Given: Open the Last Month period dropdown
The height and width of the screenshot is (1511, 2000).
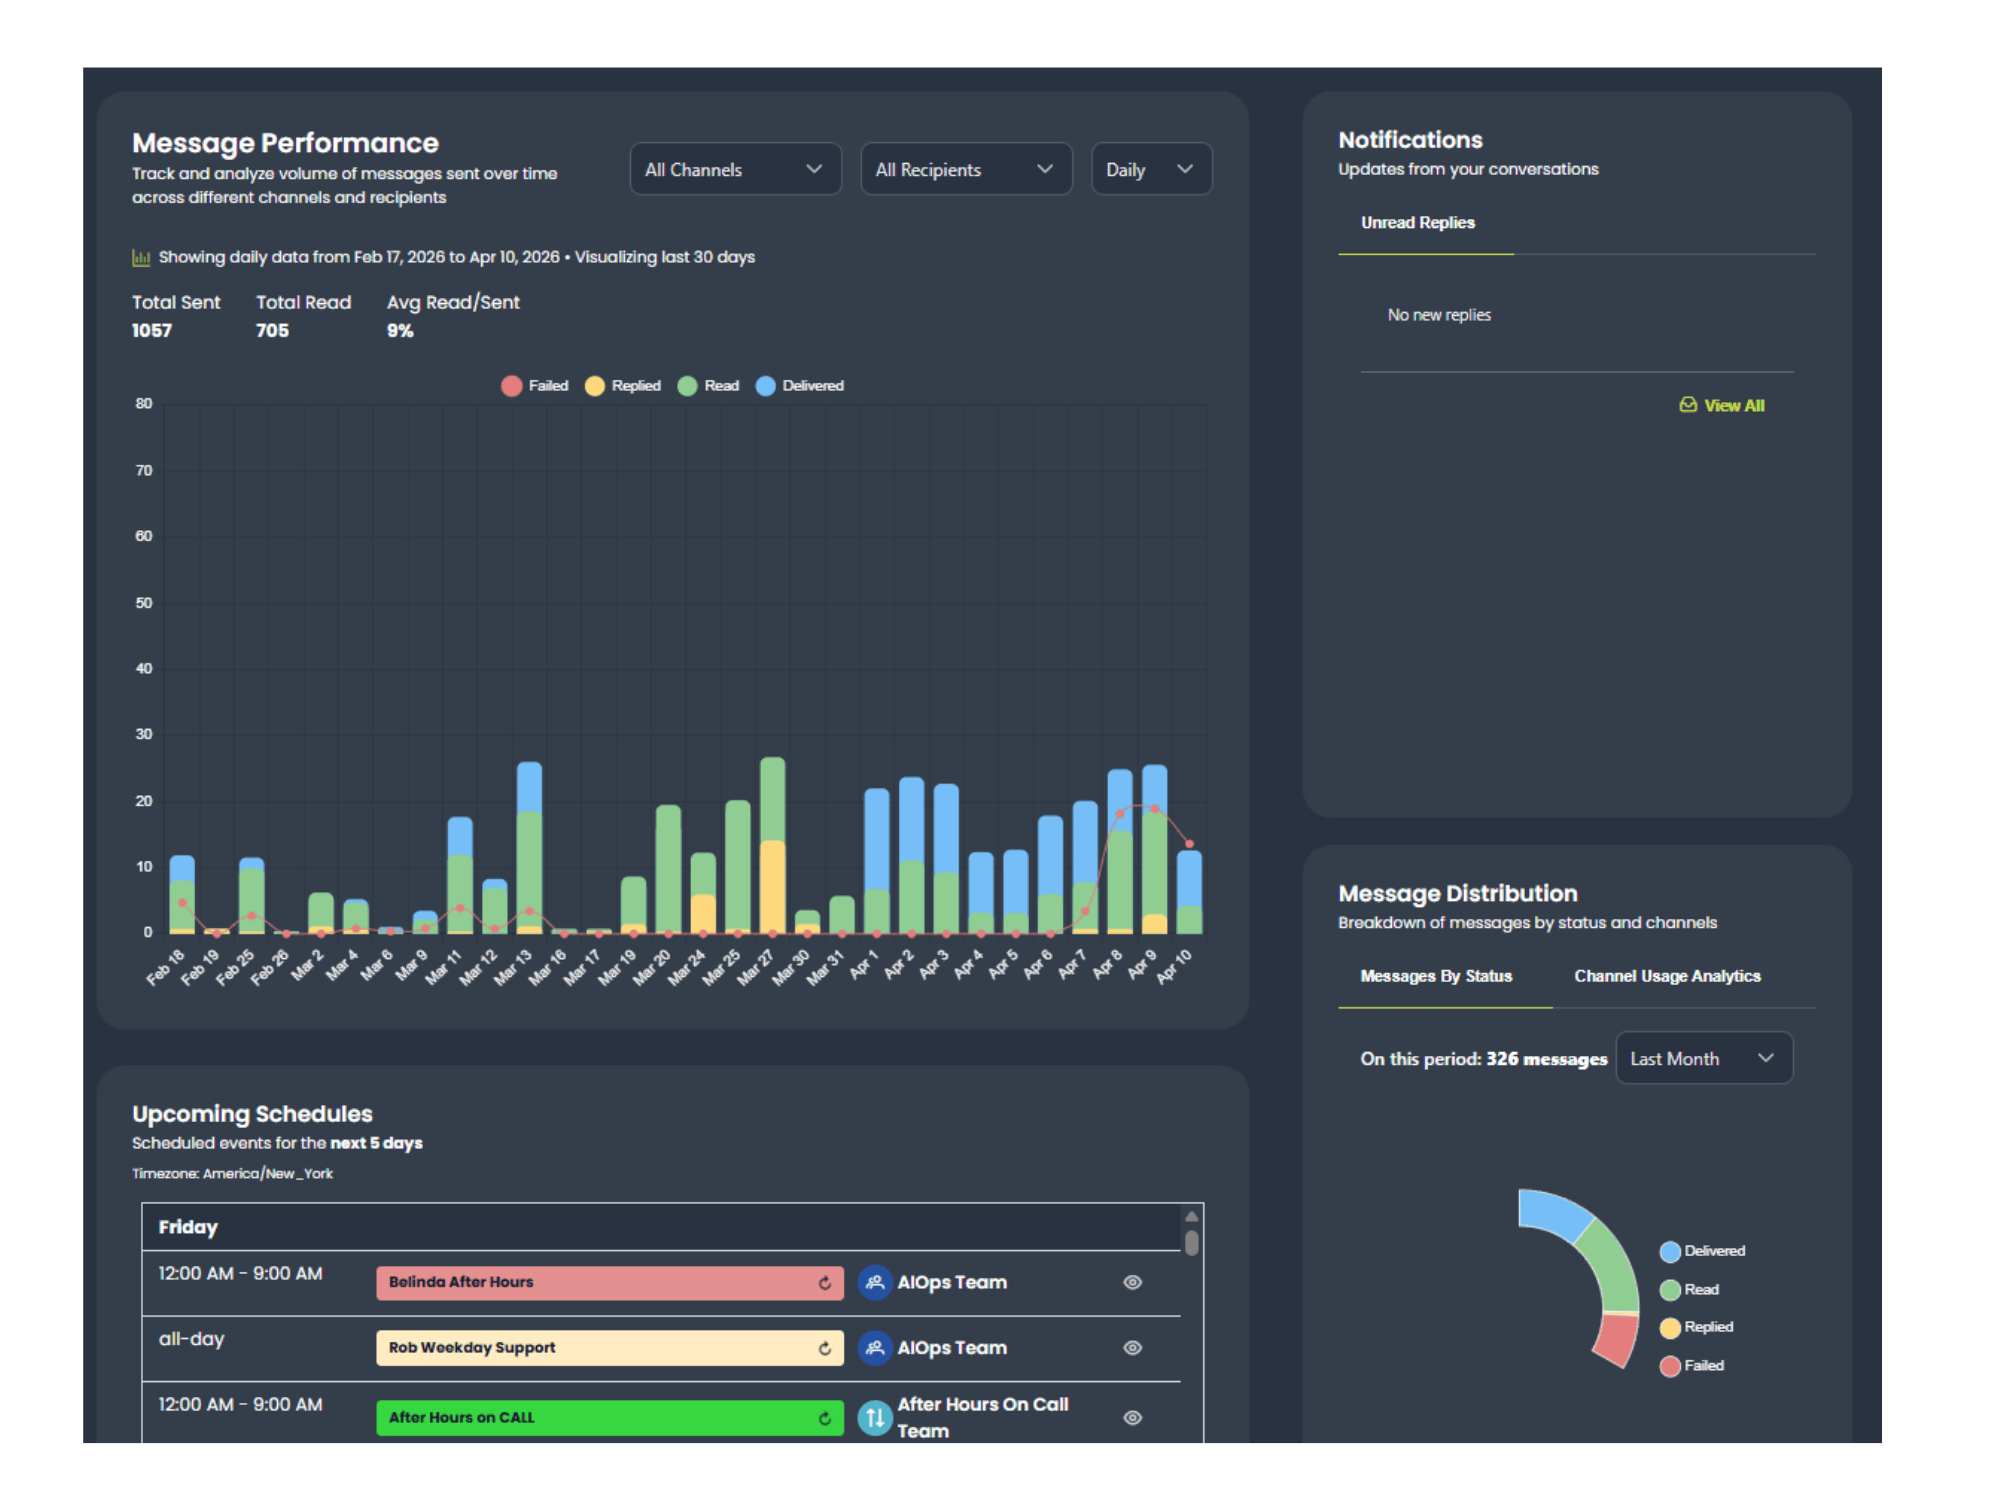Looking at the screenshot, I should click(x=1703, y=1058).
